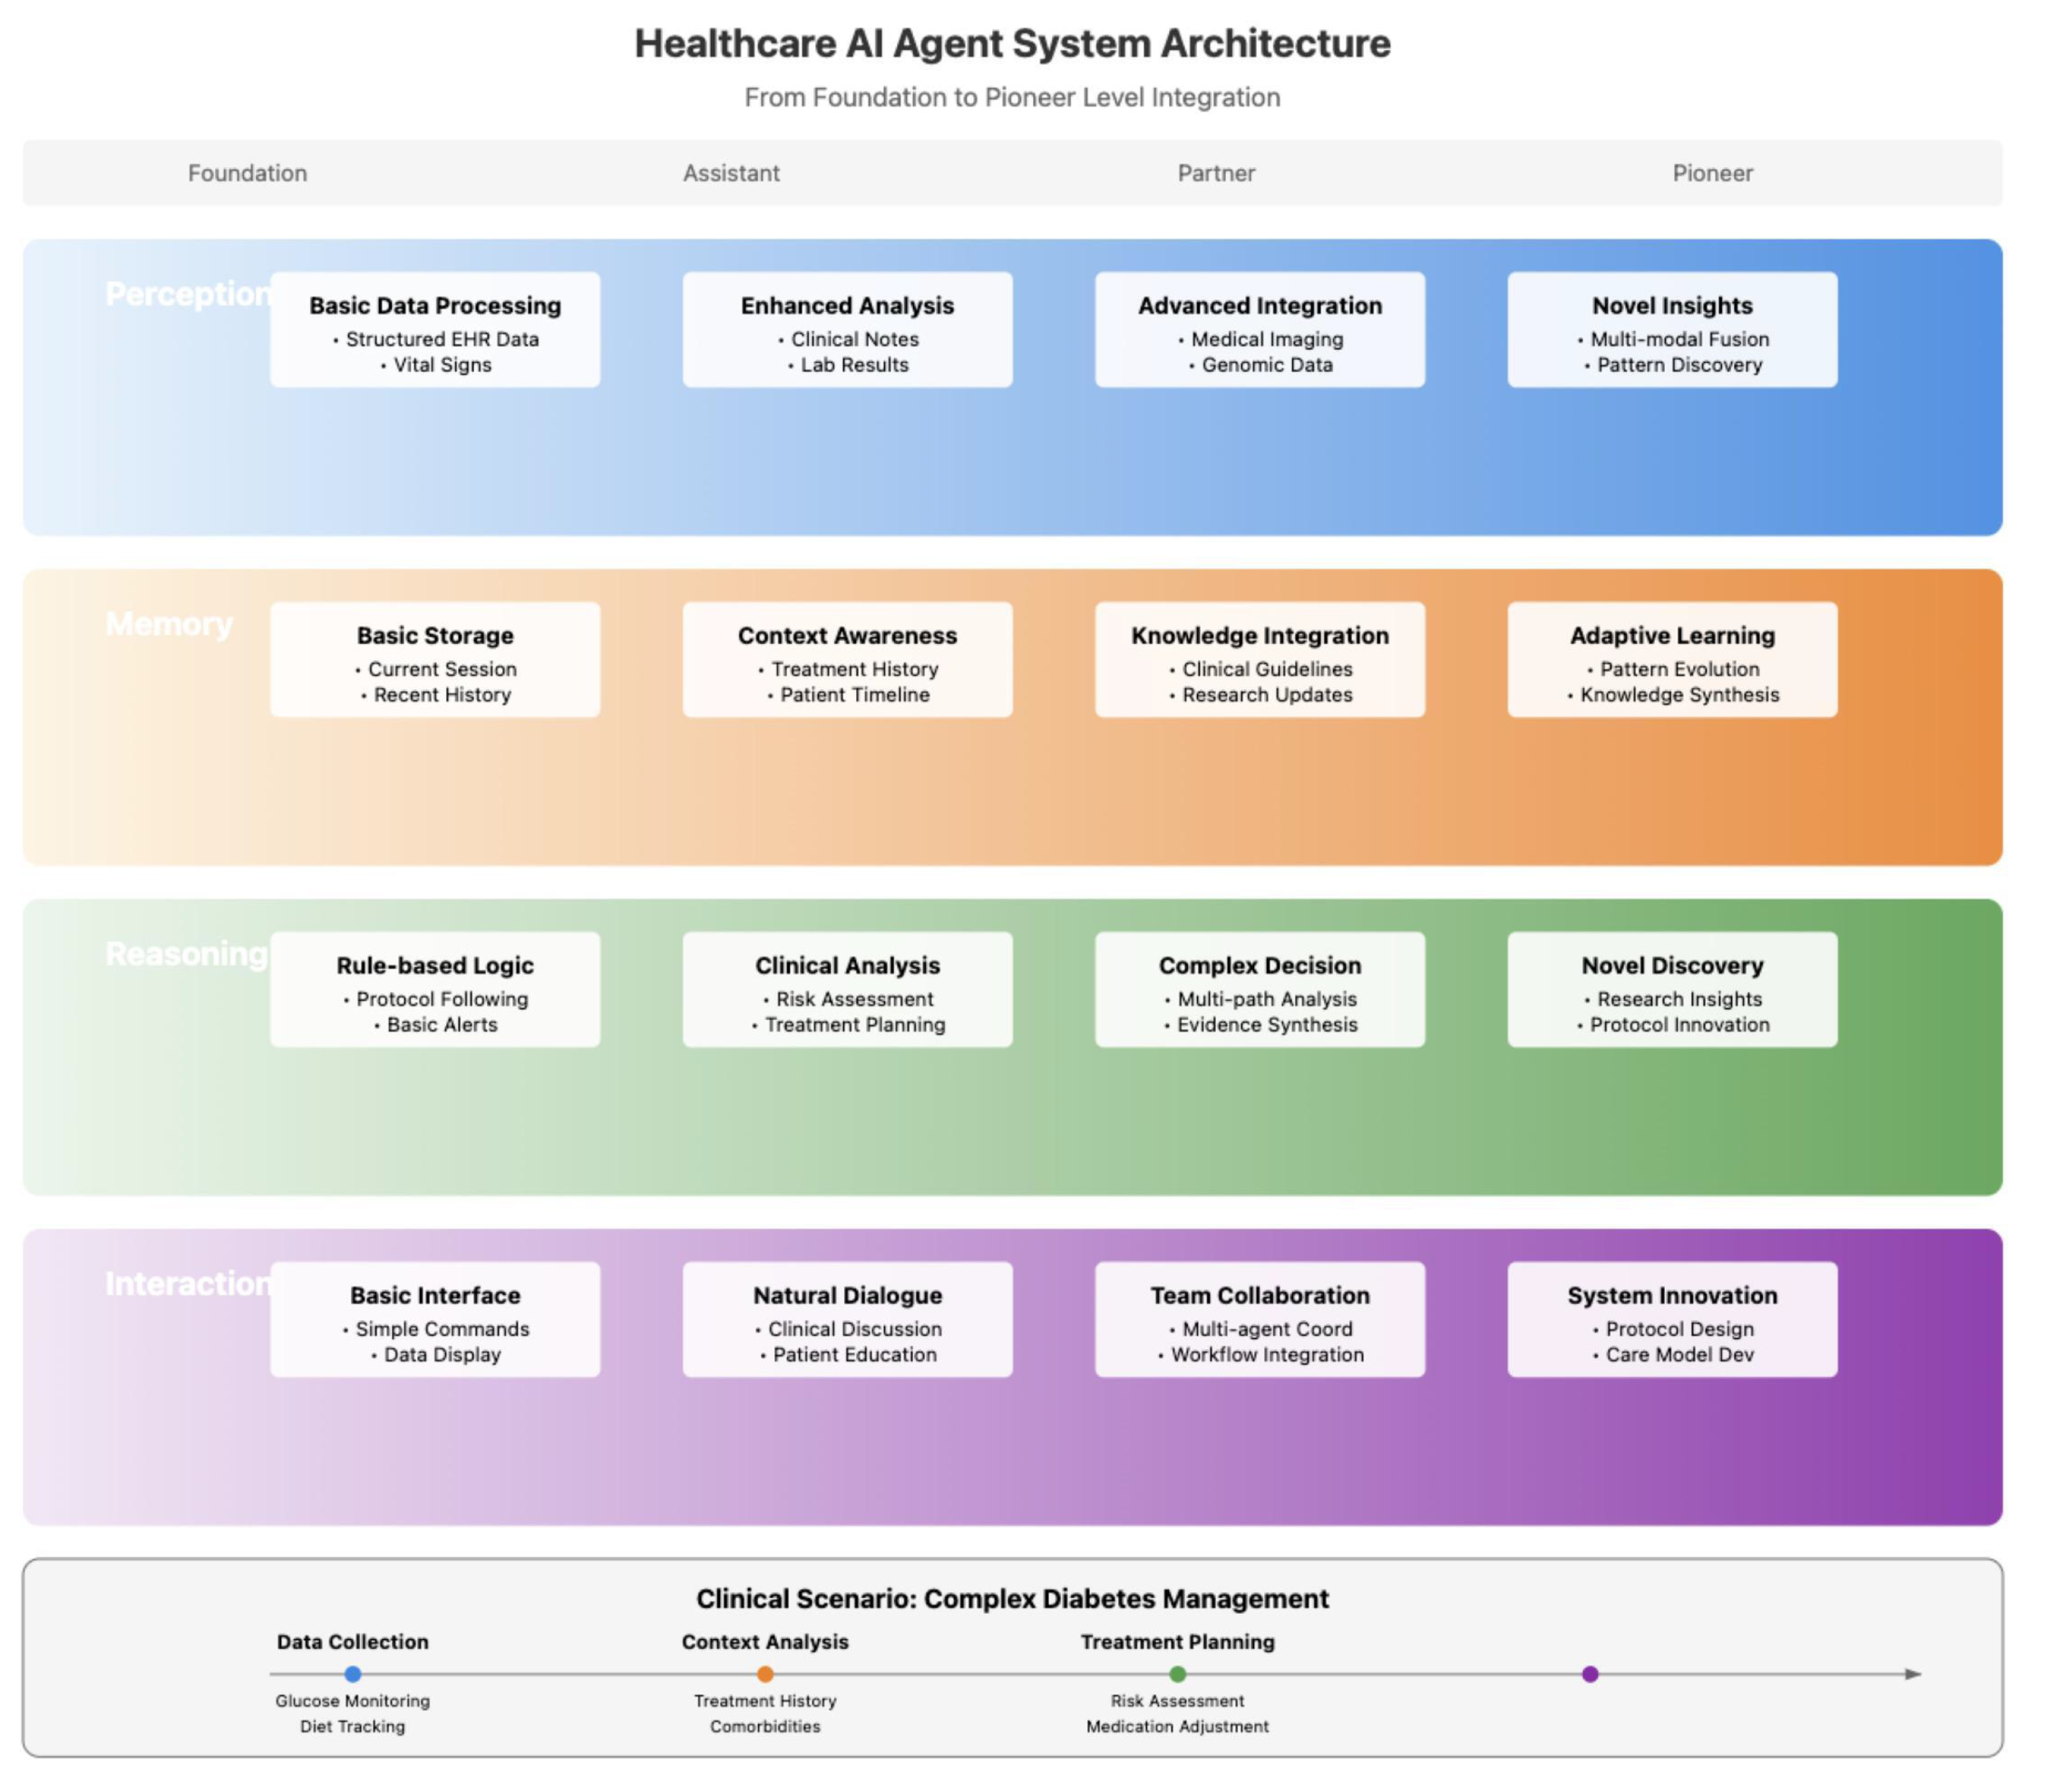2051x1792 pixels.
Task: Click the green Treatment Planning timeline dot
Action: pyautogui.click(x=1177, y=1673)
